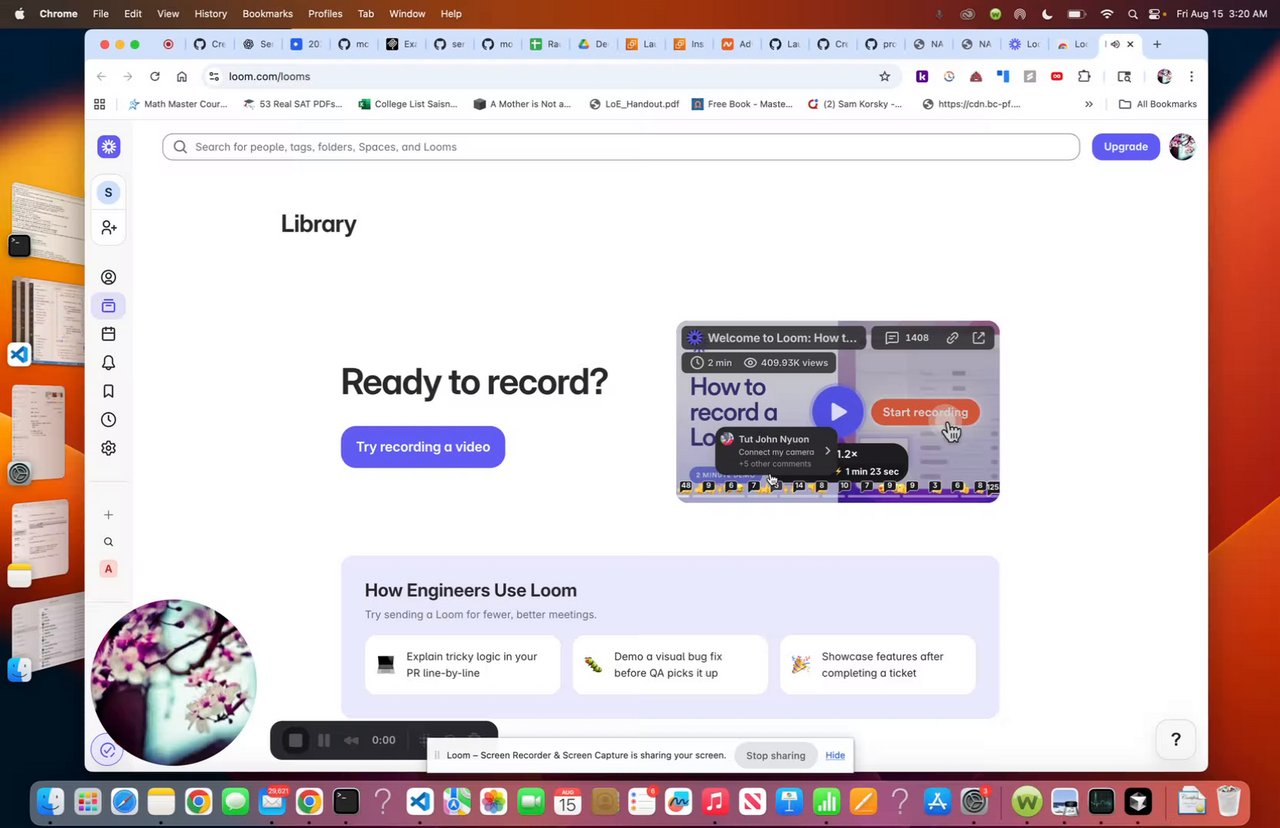
Task: Open Visual Studio Code from the Dock
Action: pos(420,801)
